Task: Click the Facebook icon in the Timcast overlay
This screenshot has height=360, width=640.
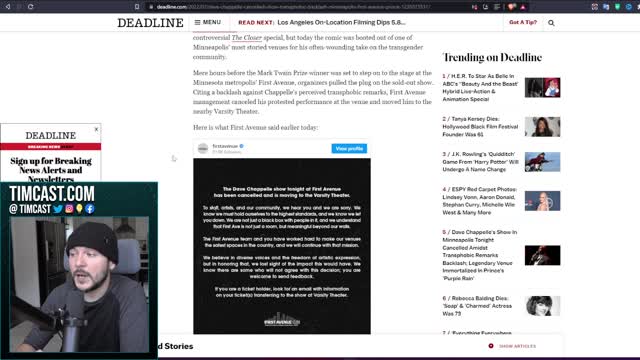Action: click(90, 209)
